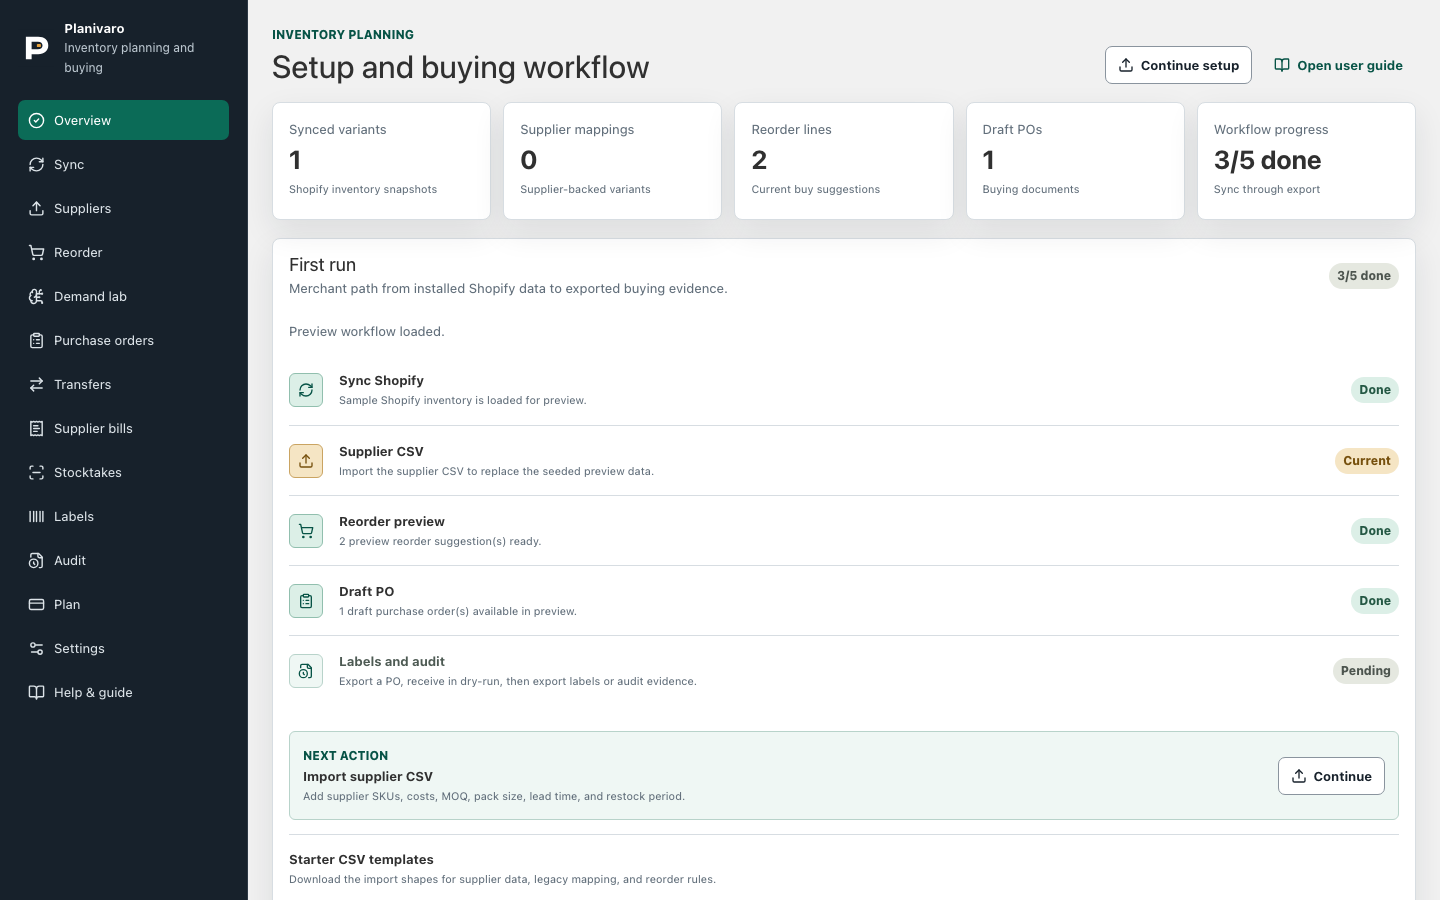Open Help & guide
Viewport: 1440px width, 900px height.
coord(123,692)
